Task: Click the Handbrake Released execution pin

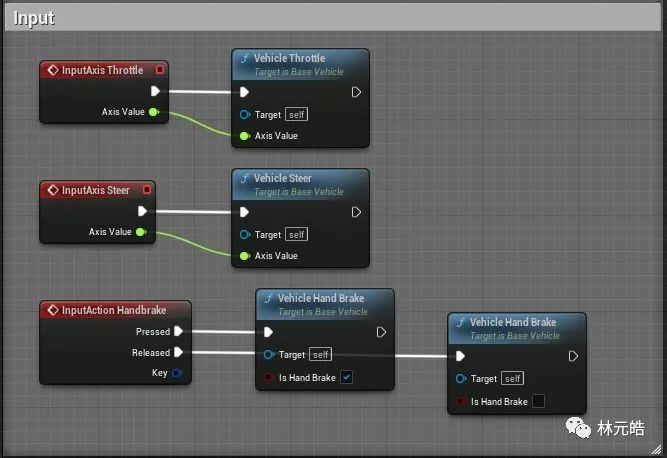Action: tap(179, 352)
